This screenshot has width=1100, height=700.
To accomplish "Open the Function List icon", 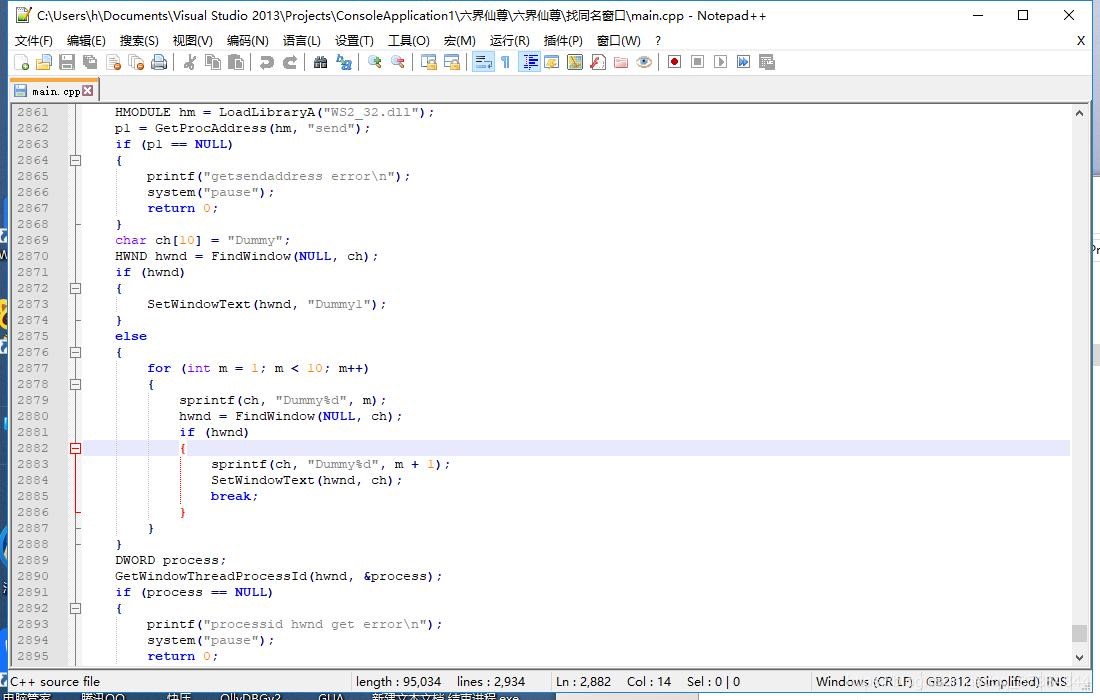I will pyautogui.click(x=598, y=62).
